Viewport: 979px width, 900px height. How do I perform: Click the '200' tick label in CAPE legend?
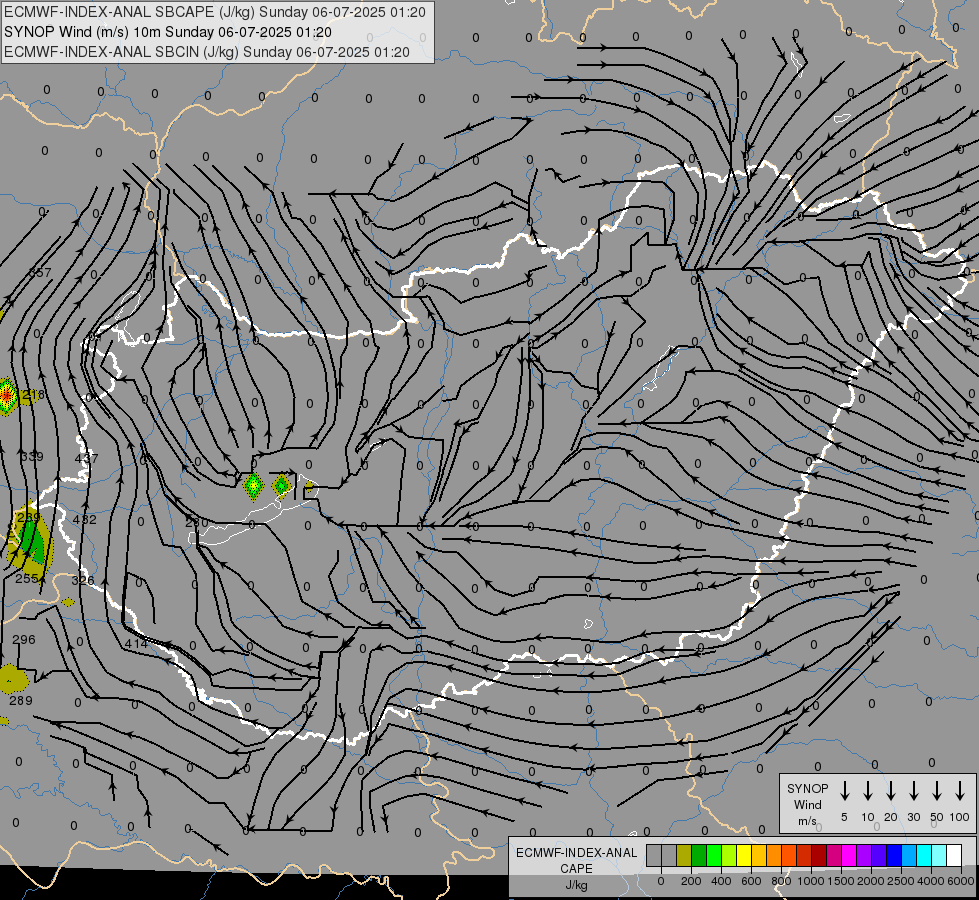691,881
